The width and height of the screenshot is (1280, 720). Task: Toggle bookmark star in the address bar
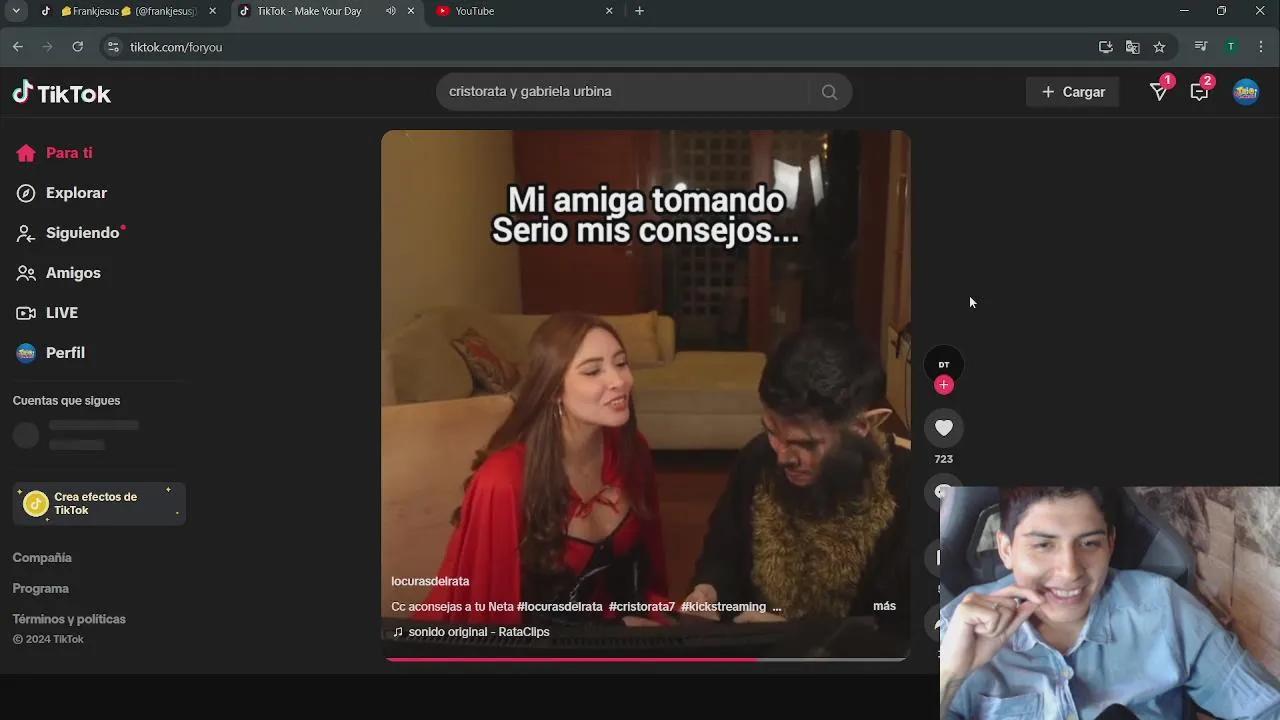[x=1159, y=46]
